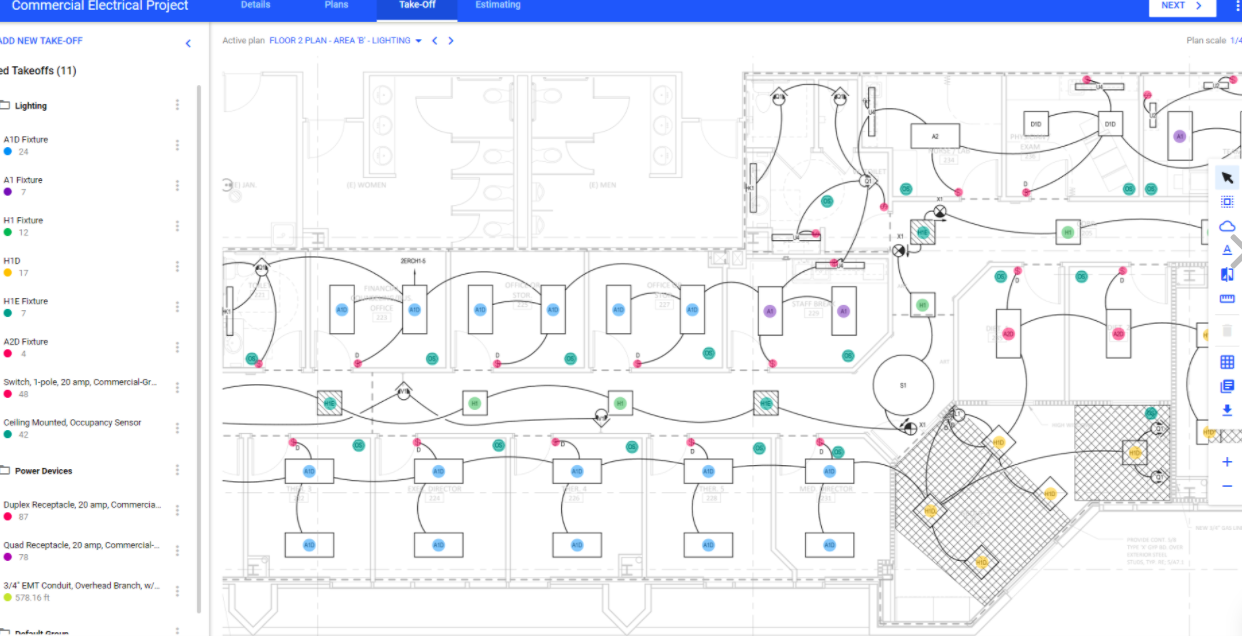Click the copy pages icon
The width and height of the screenshot is (1242, 636).
tap(1227, 386)
